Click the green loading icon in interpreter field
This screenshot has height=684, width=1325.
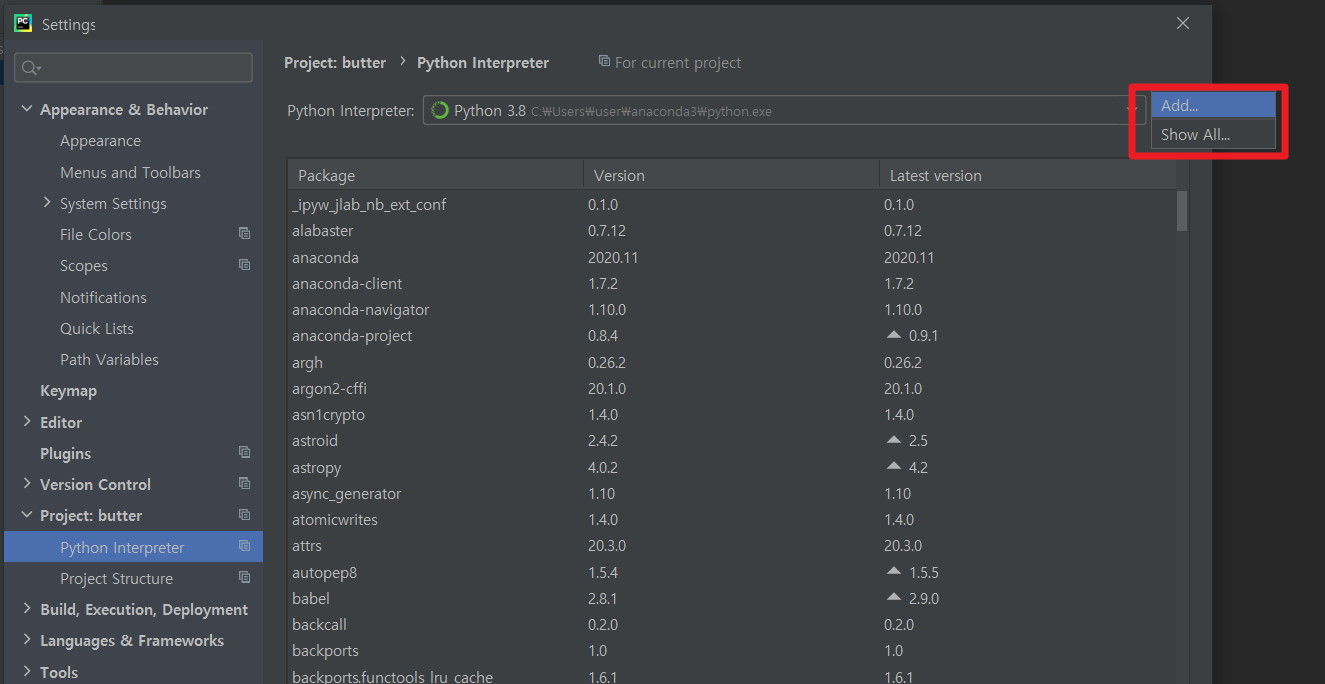[x=440, y=110]
